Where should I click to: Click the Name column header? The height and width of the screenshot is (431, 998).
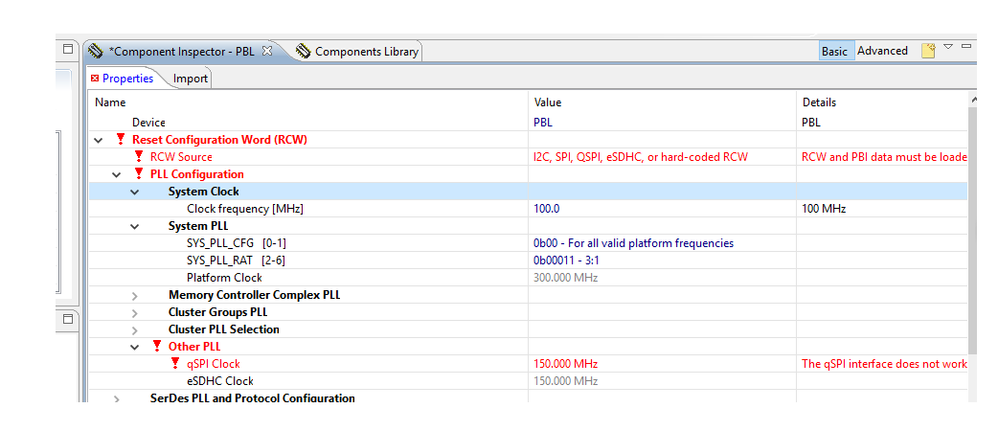(309, 102)
